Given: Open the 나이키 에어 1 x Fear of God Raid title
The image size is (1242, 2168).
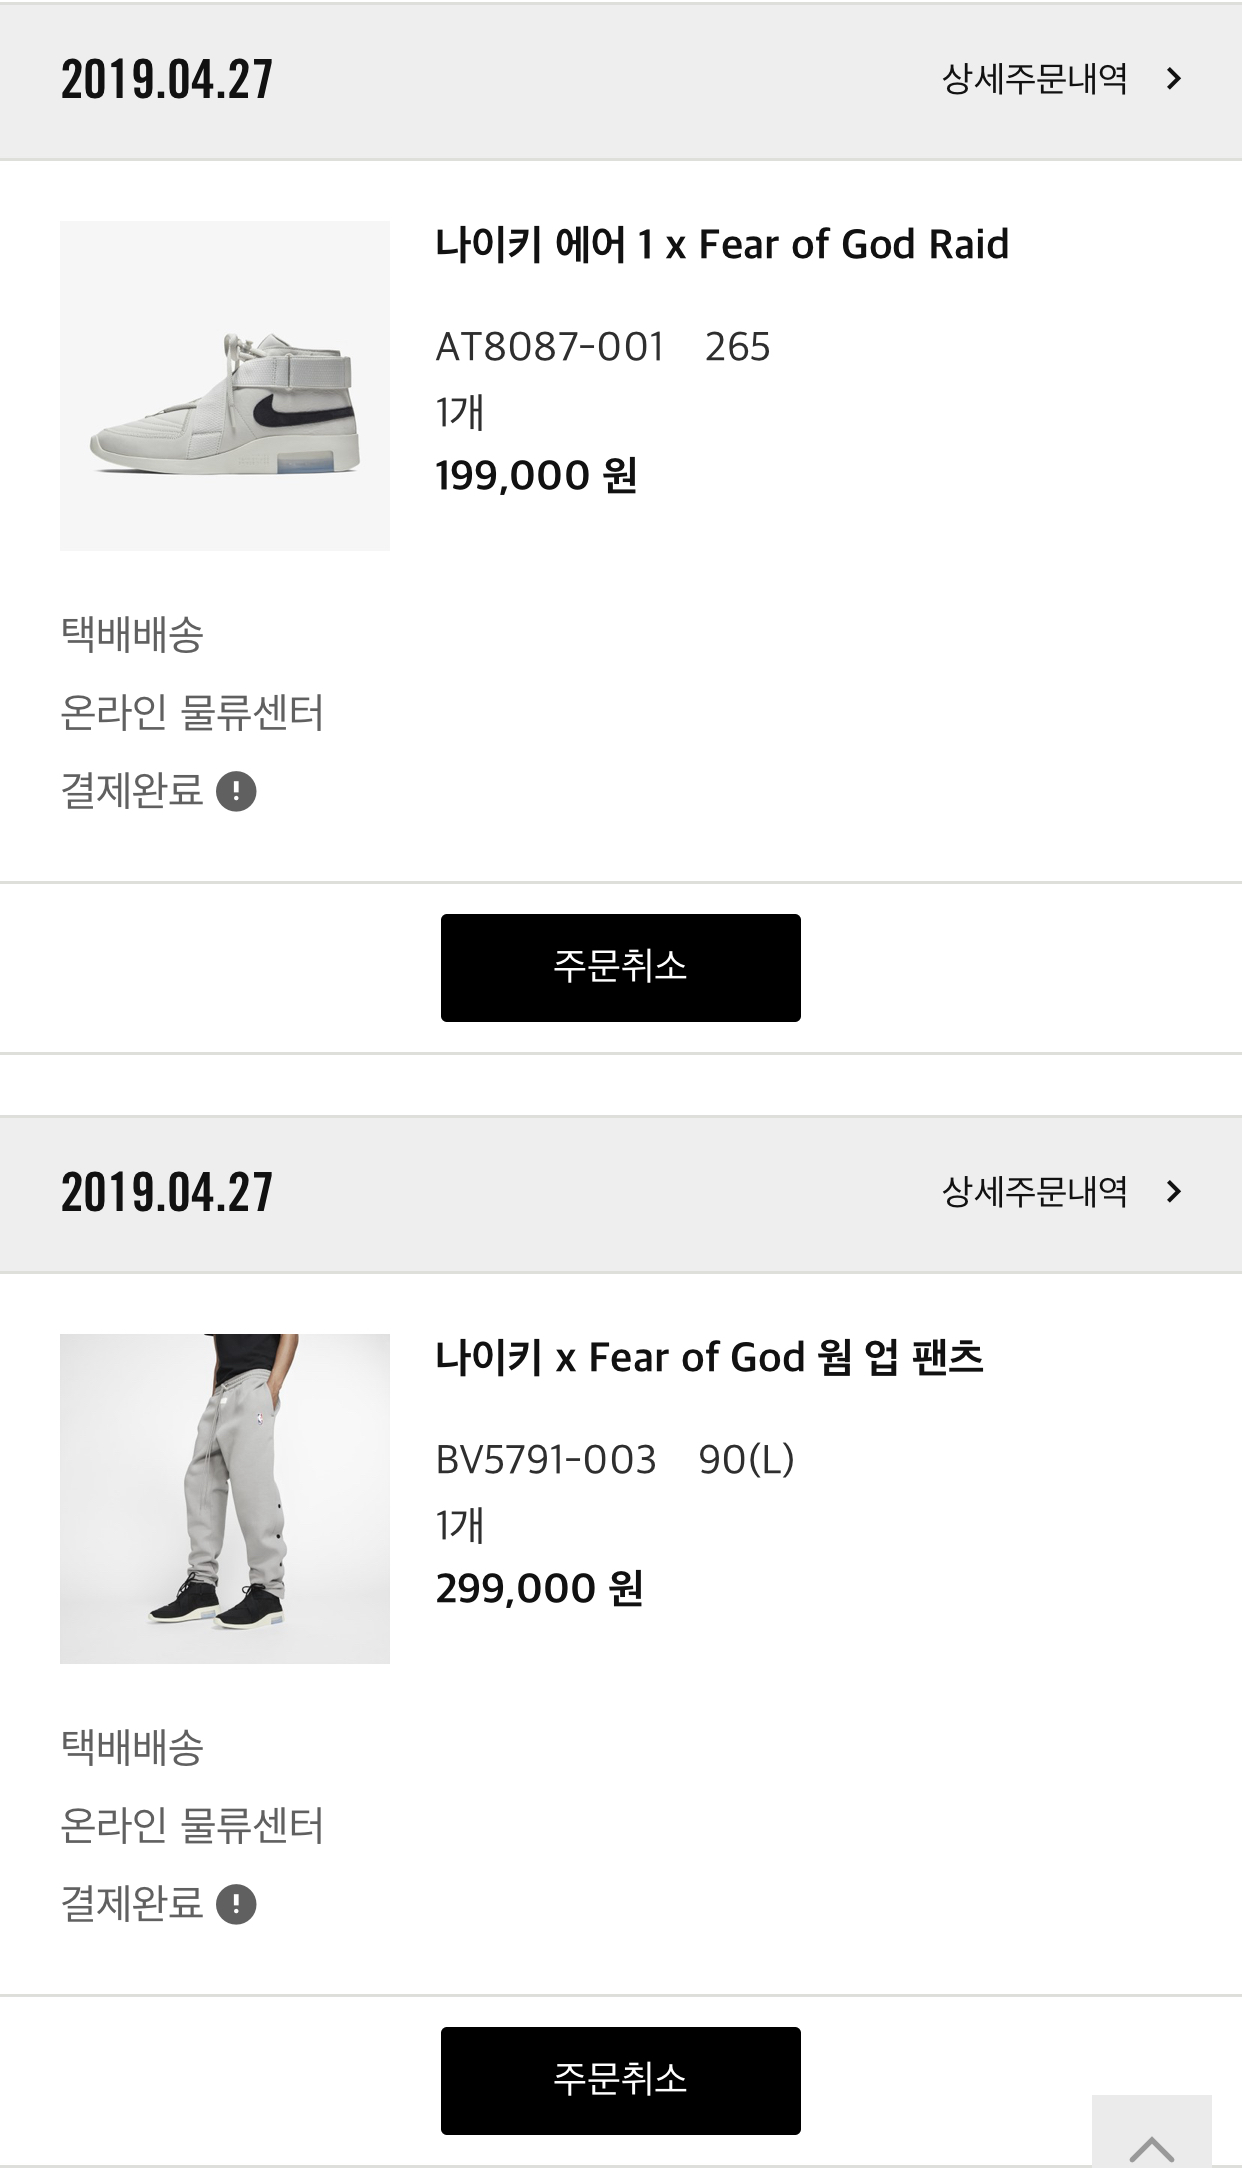Looking at the screenshot, I should click(721, 245).
